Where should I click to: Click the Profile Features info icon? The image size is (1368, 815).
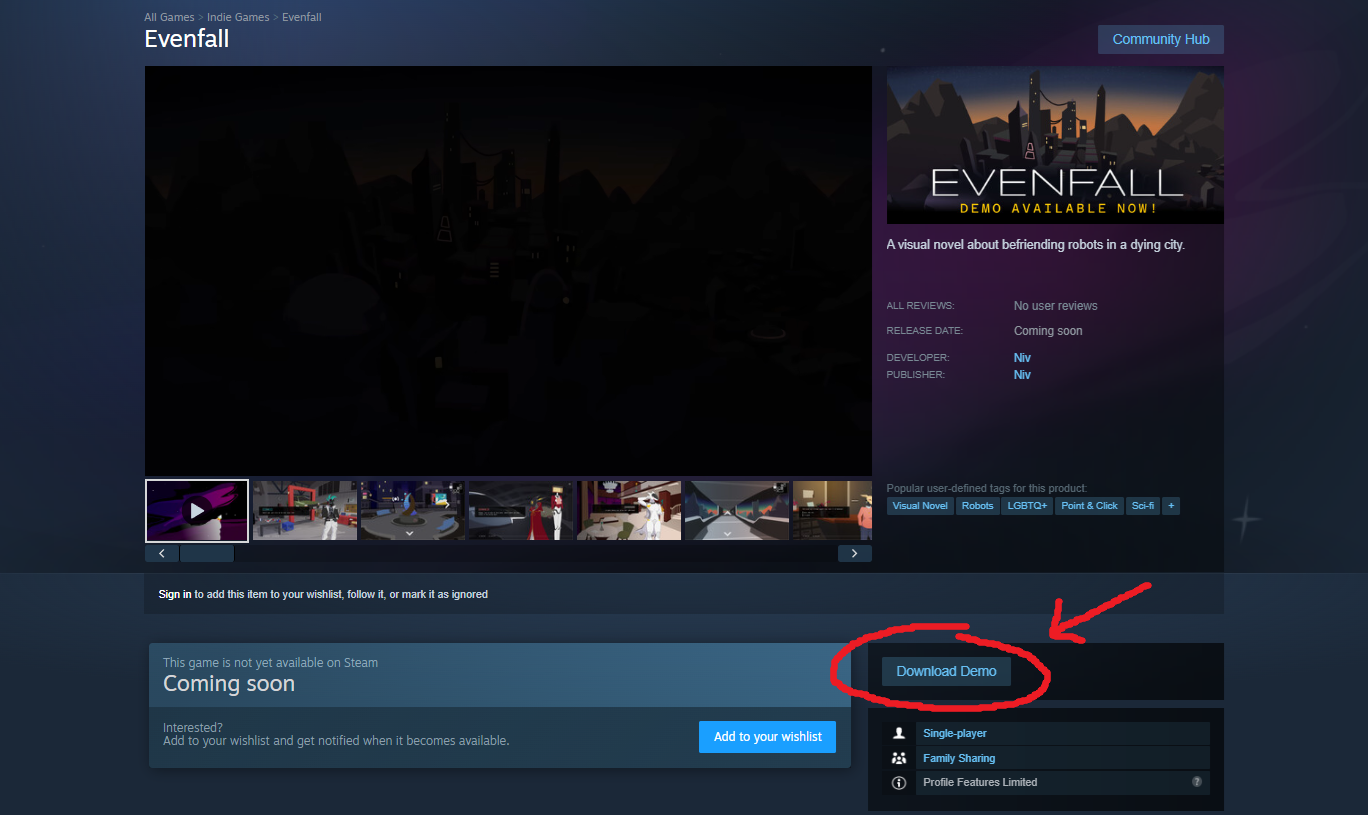899,783
